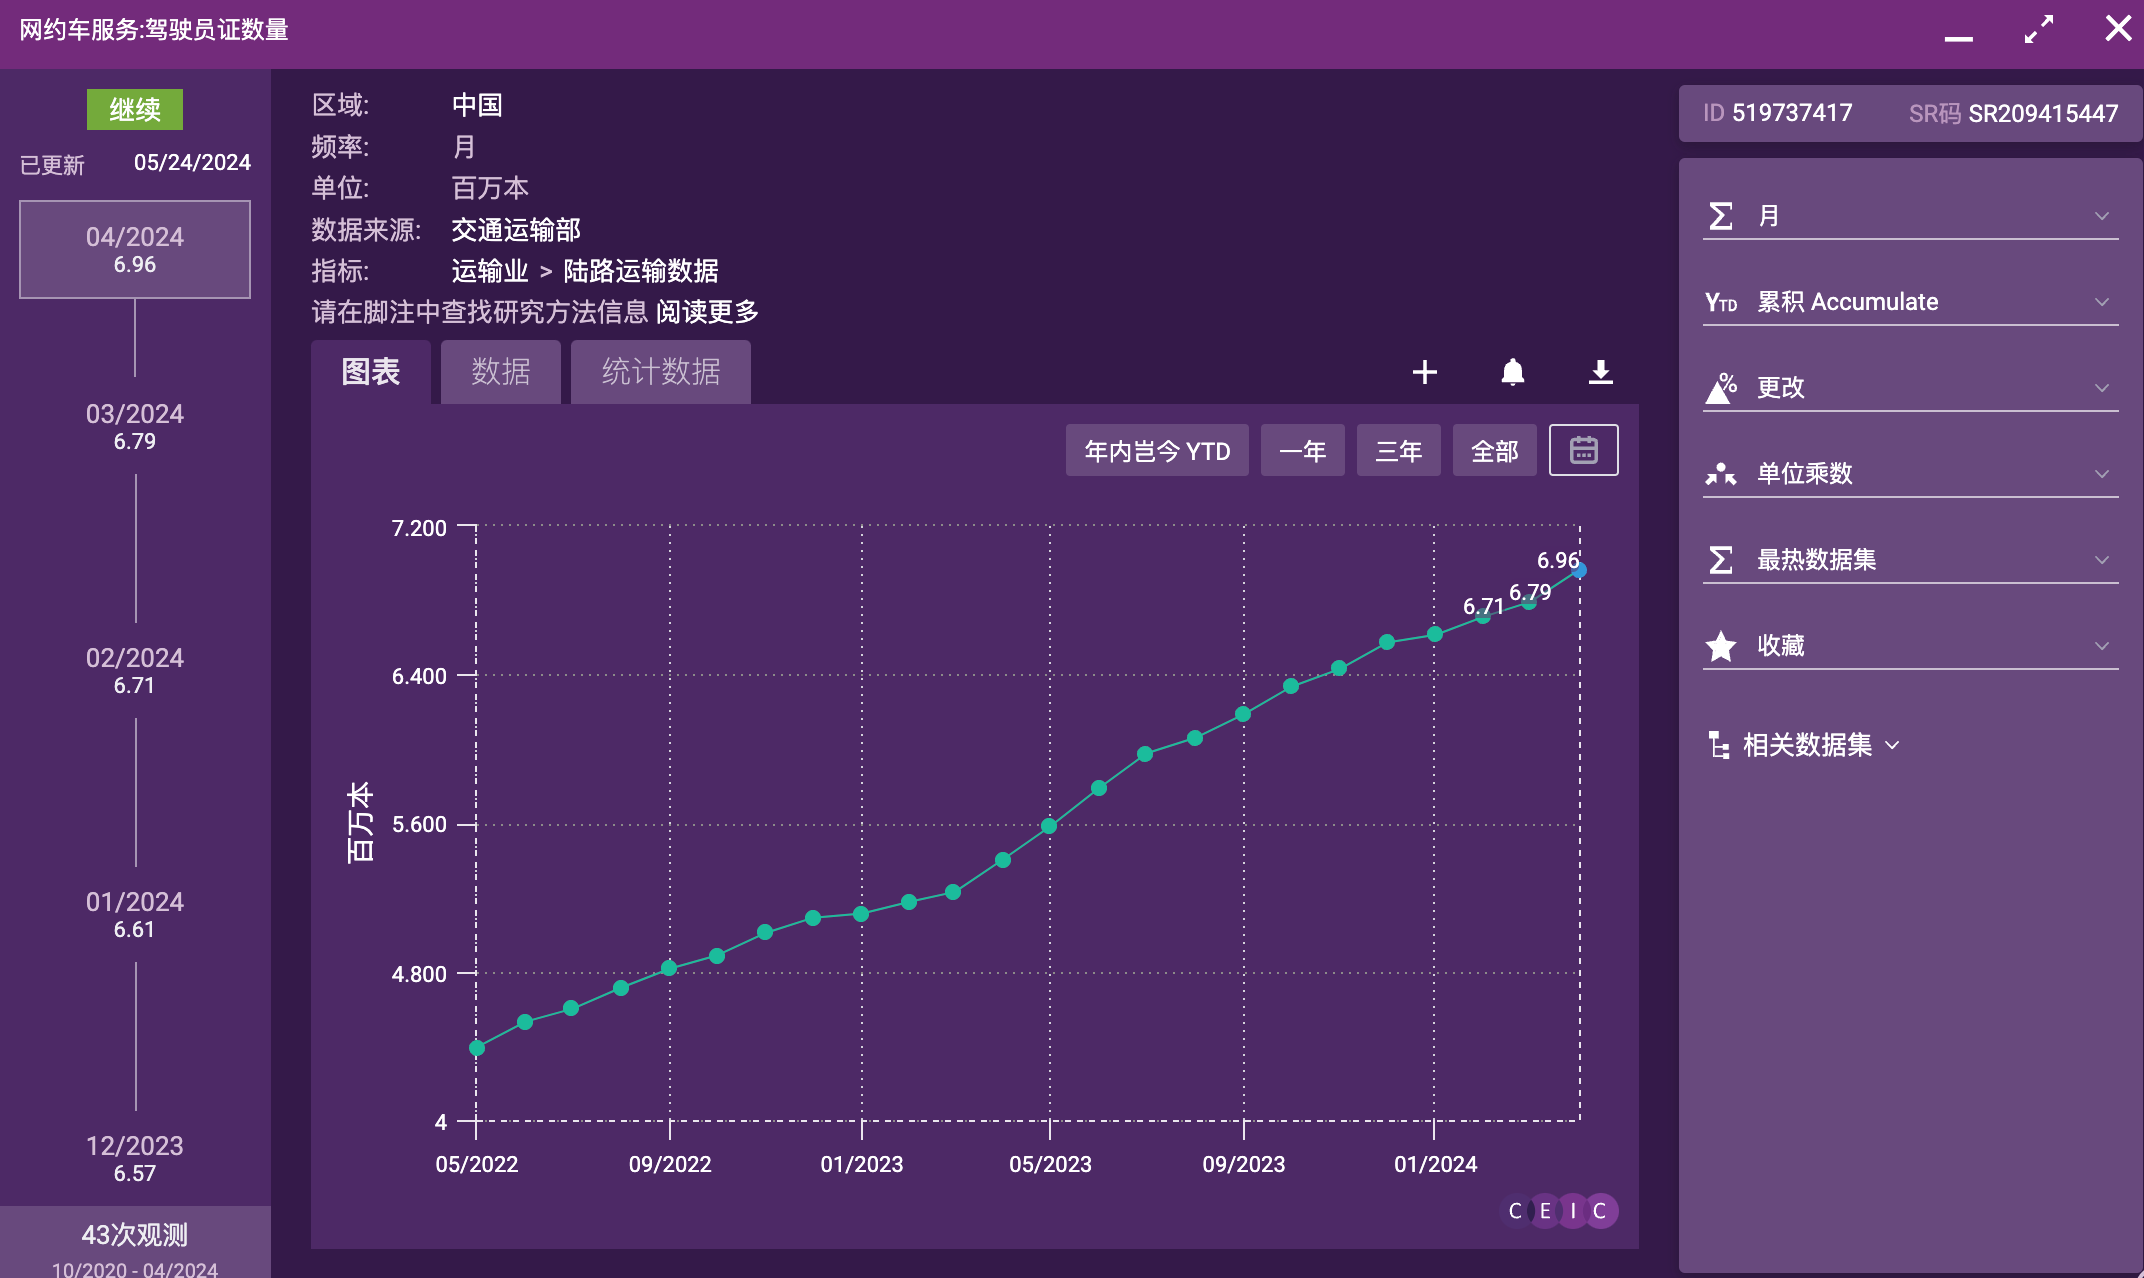Click the download icon above chart
The height and width of the screenshot is (1278, 2144).
pyautogui.click(x=1600, y=372)
